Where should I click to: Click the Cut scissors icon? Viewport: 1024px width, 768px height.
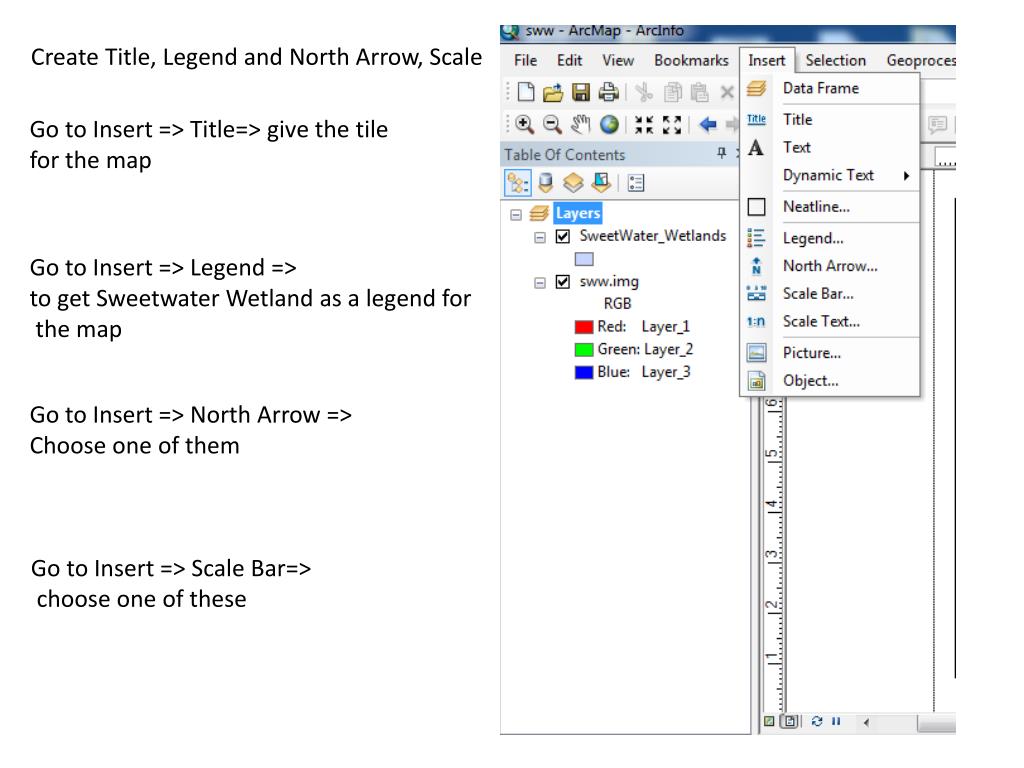click(x=645, y=92)
